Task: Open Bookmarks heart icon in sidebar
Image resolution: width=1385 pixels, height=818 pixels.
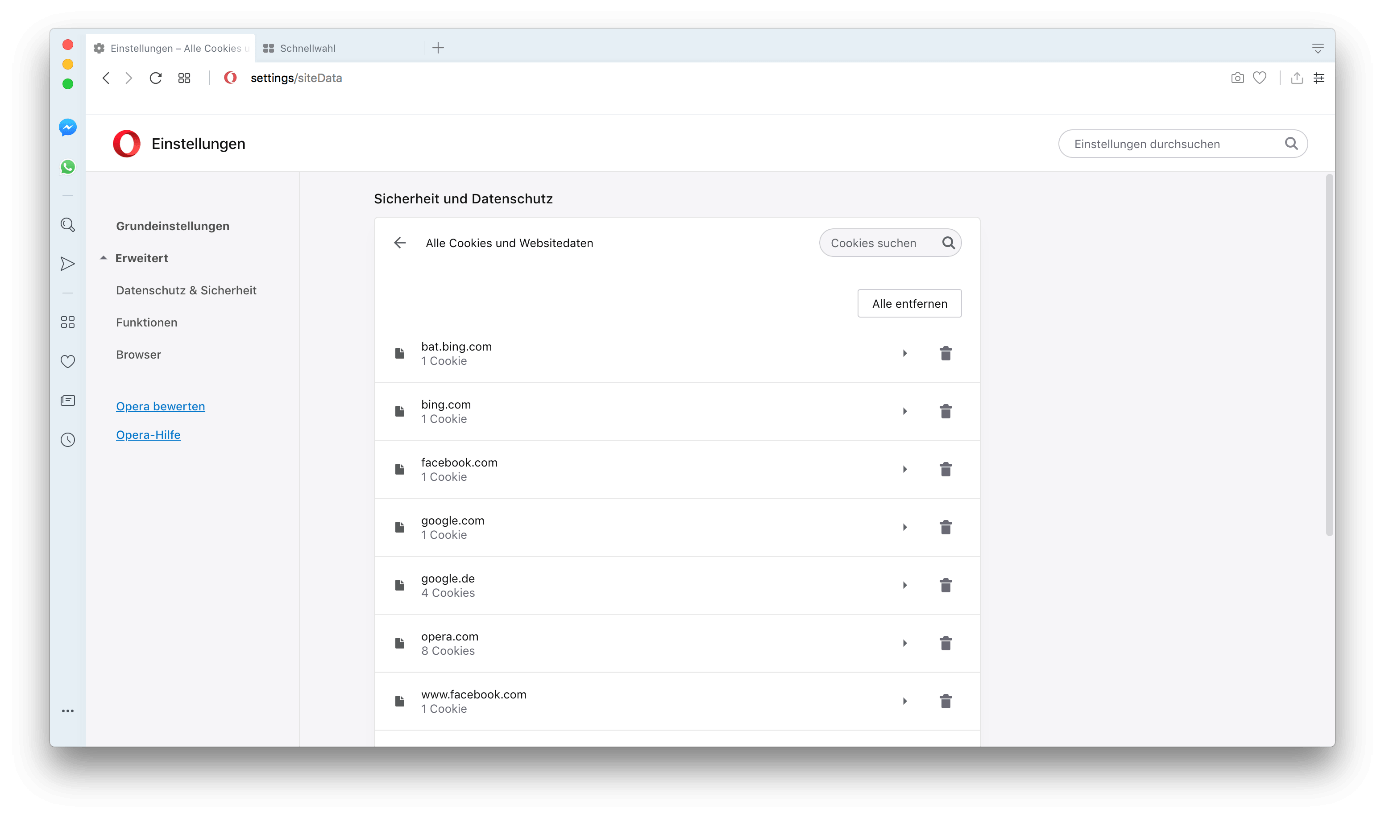Action: [68, 361]
